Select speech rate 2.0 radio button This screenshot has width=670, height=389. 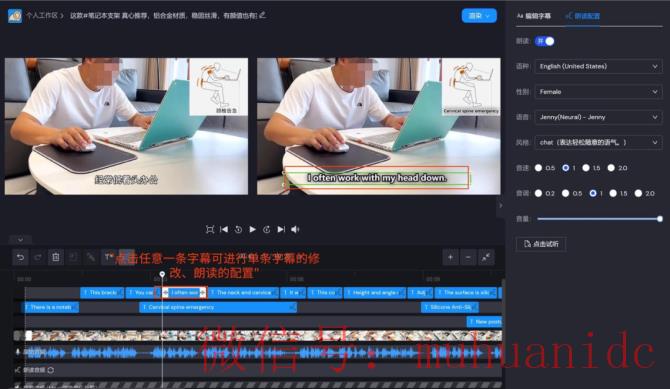(611, 168)
